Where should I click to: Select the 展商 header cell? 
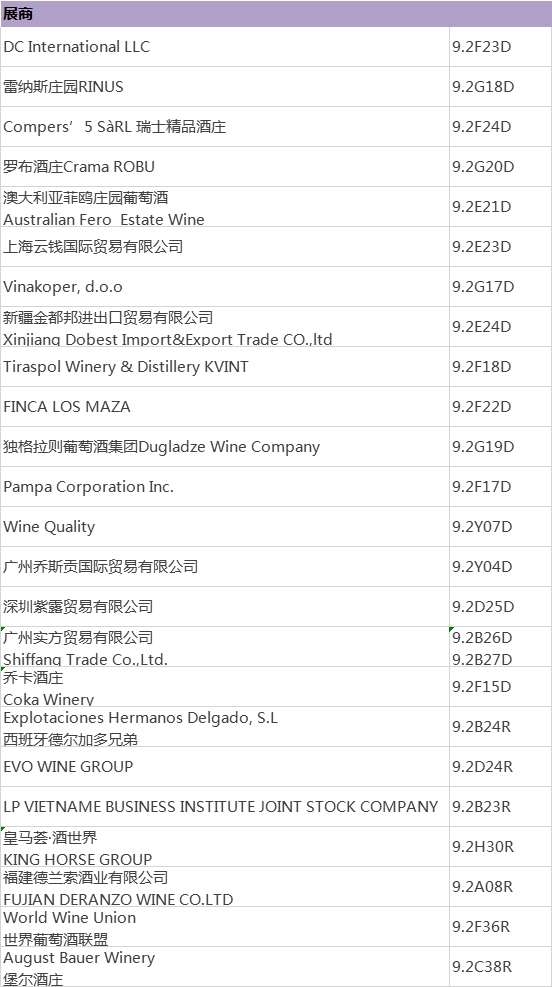tap(276, 14)
